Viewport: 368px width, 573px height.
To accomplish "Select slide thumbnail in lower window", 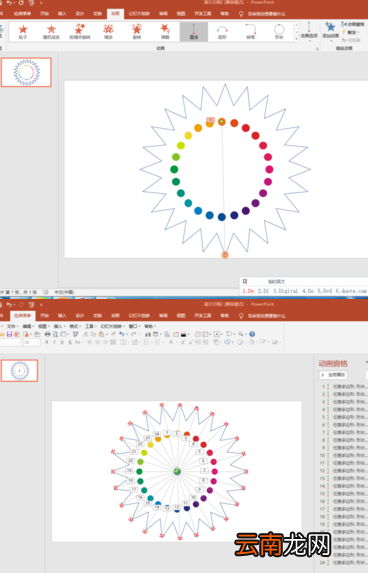I will click(19, 371).
